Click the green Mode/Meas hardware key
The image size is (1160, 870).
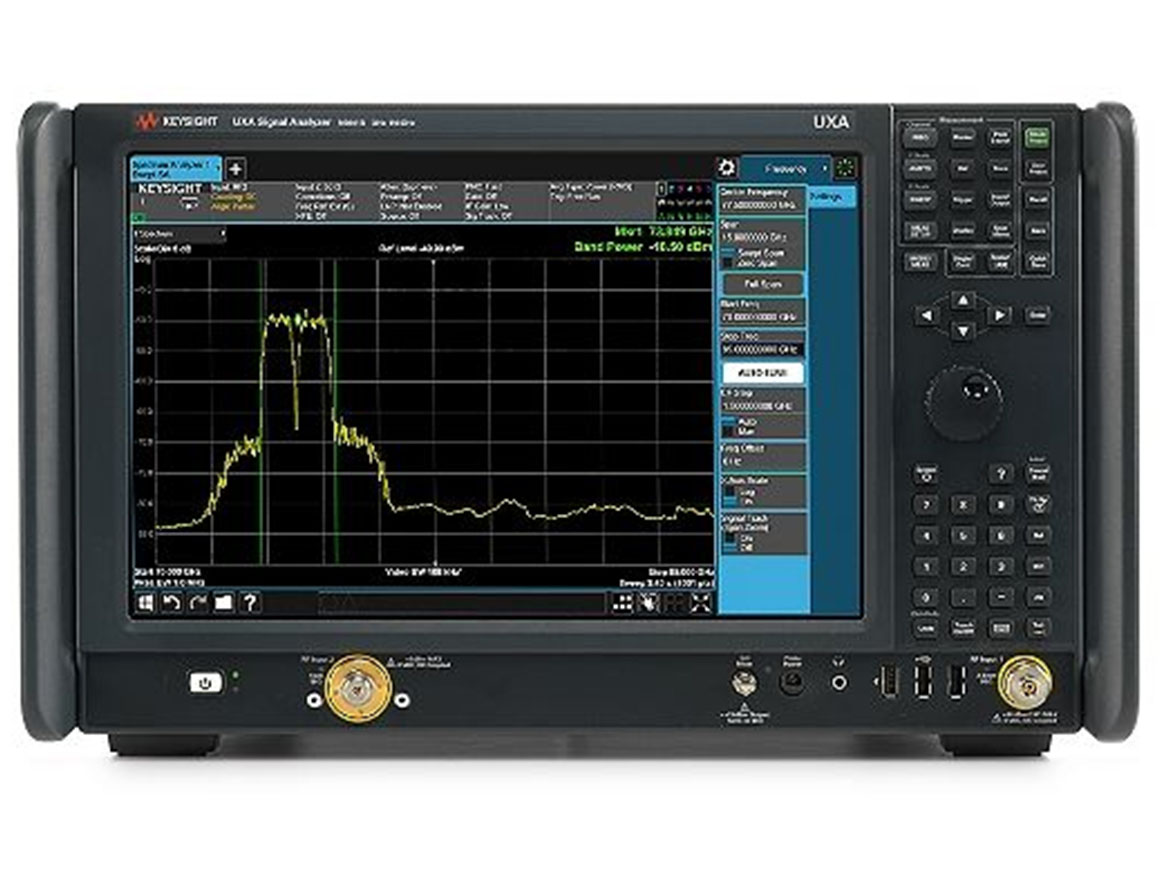pyautogui.click(x=1036, y=136)
